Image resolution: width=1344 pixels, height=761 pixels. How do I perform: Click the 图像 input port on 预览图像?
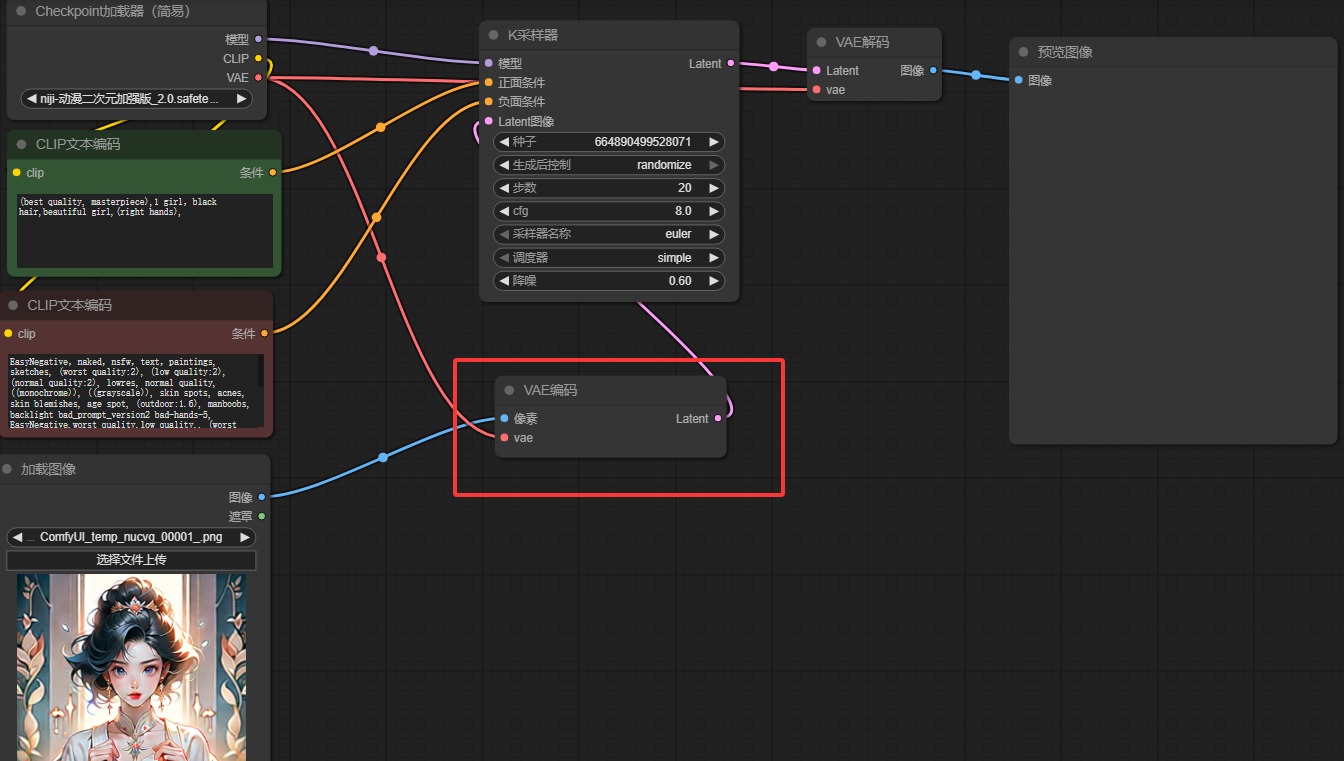1019,80
